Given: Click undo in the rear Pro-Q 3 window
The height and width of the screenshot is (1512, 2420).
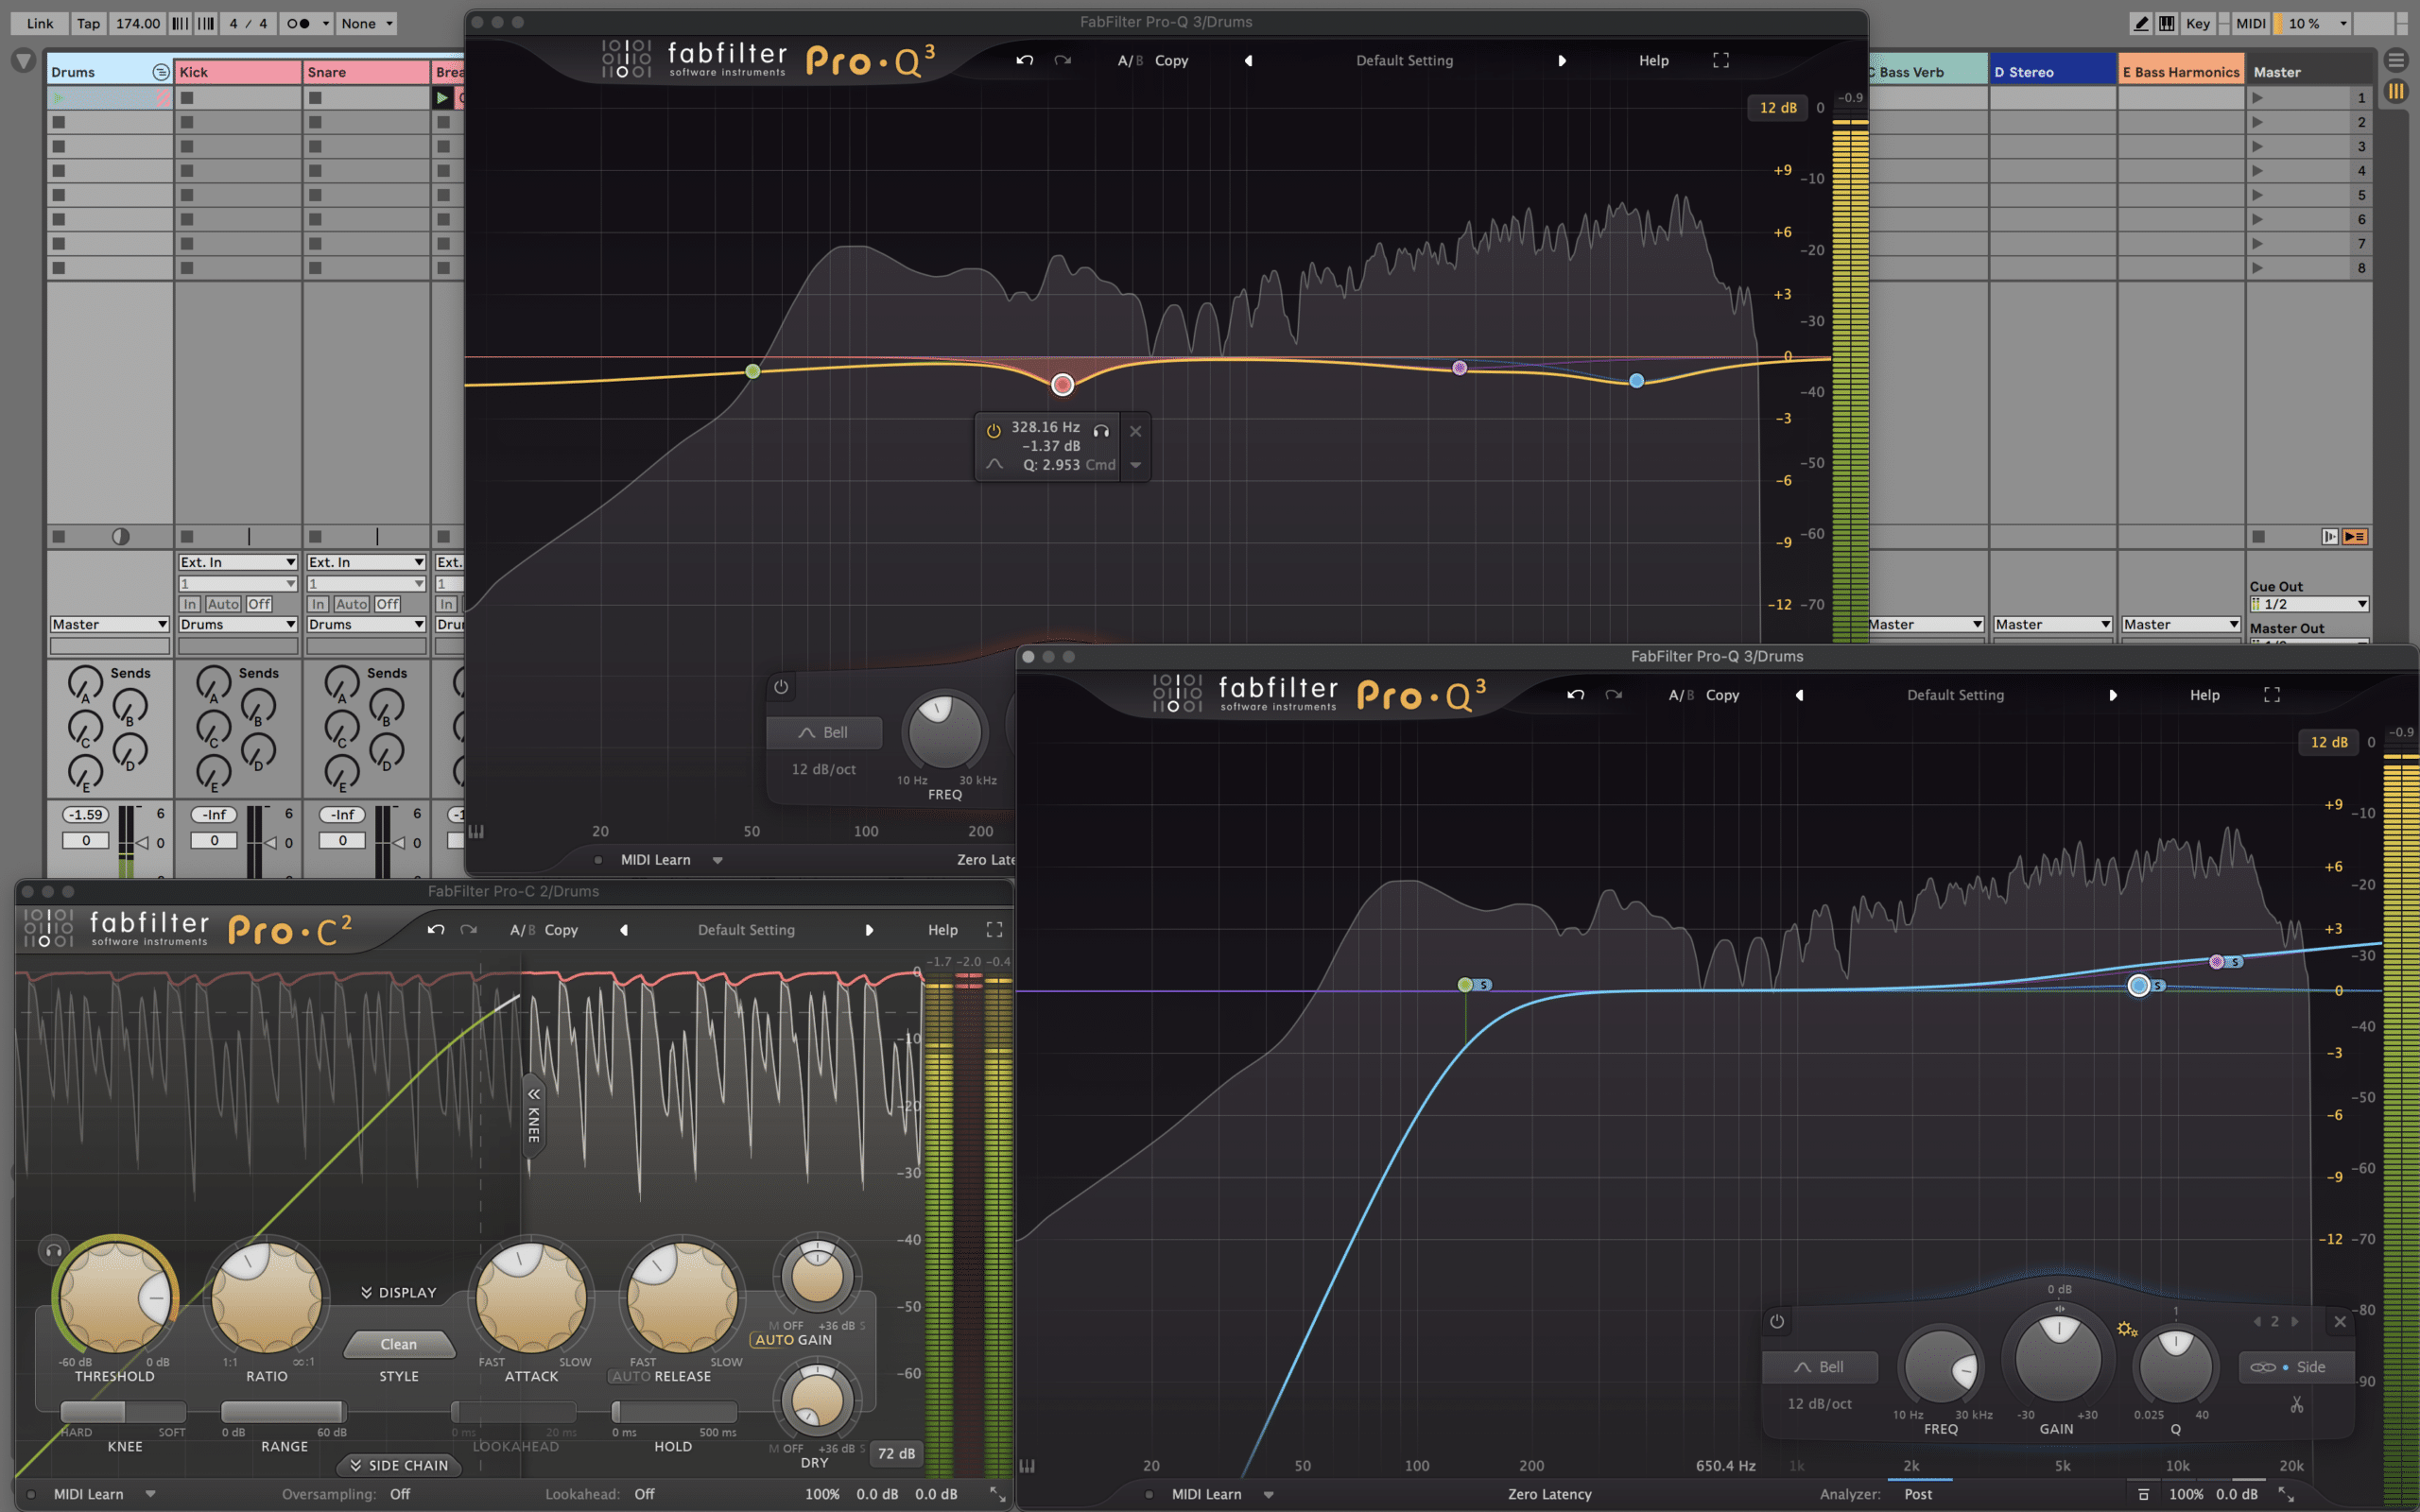Looking at the screenshot, I should point(1025,60).
